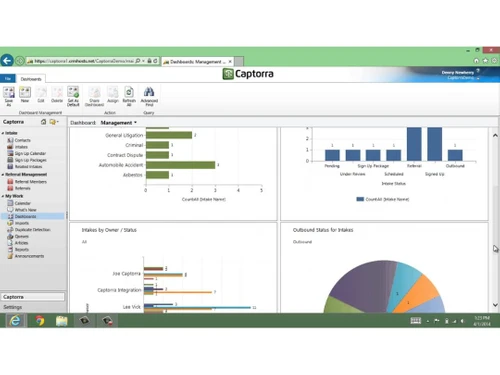Open the browser favorites star icon
The width and height of the screenshot is (500, 375).
[485, 61]
